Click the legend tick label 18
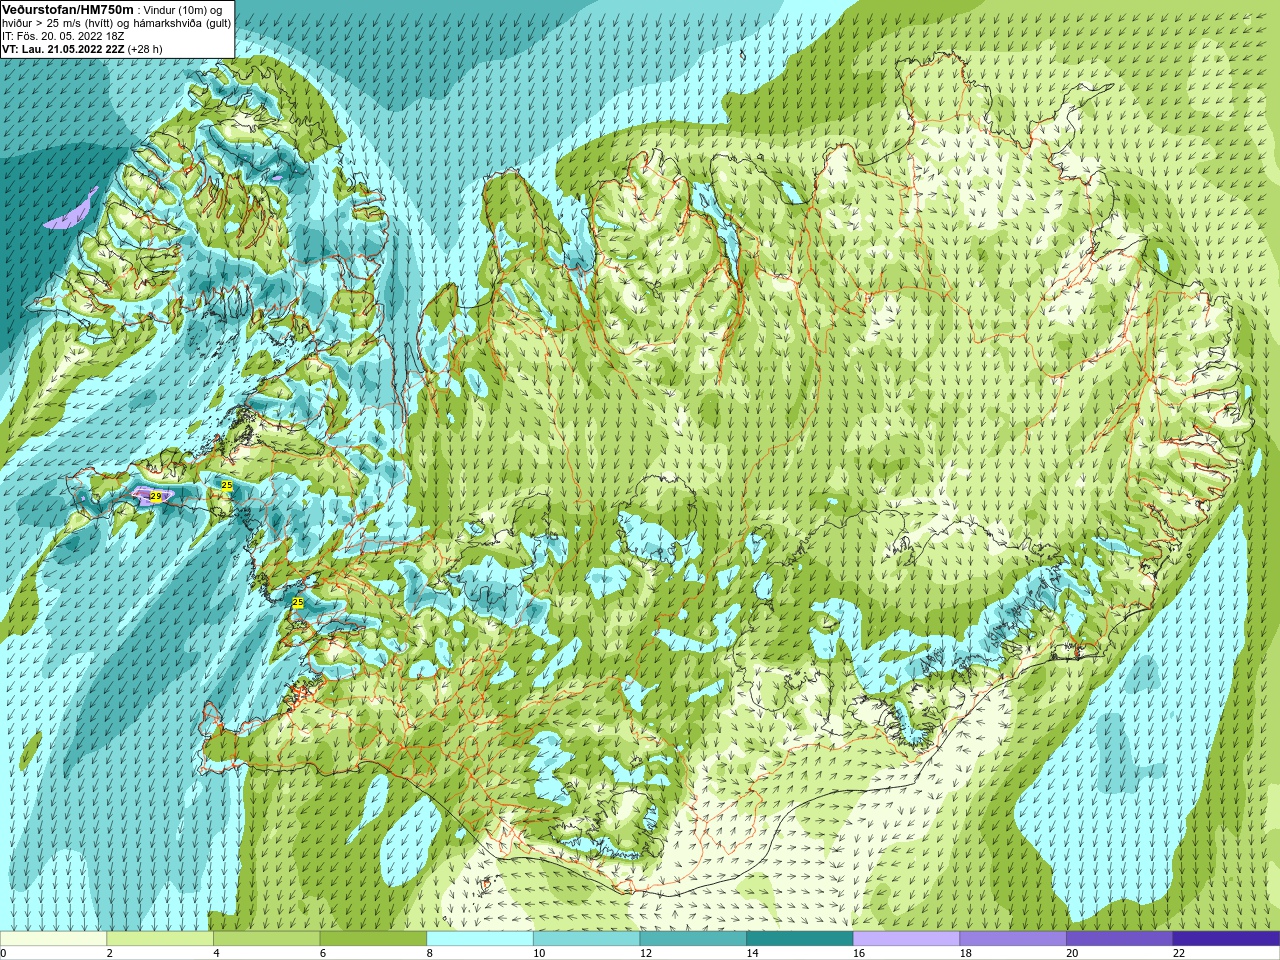Screen dimensions: 1280x960 pyautogui.click(x=966, y=953)
